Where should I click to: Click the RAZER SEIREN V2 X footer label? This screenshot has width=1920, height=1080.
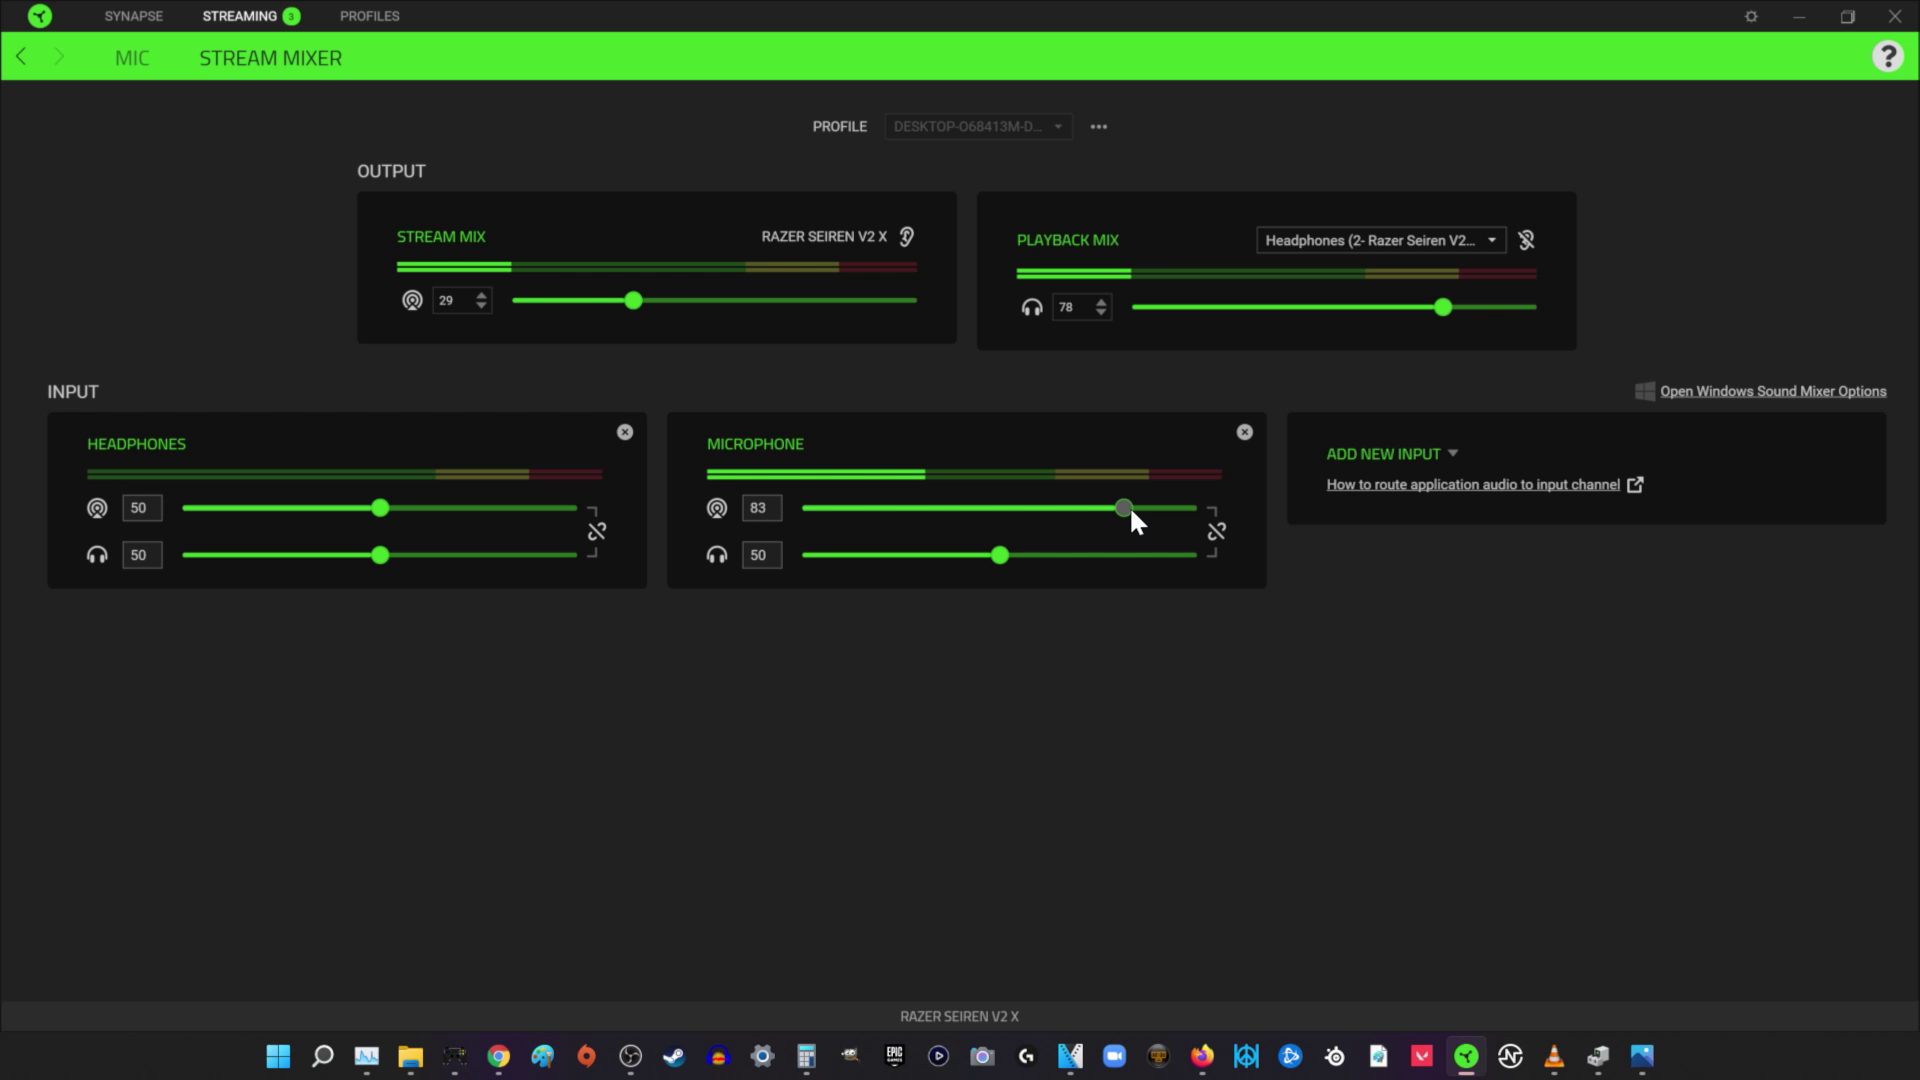coord(959,1016)
